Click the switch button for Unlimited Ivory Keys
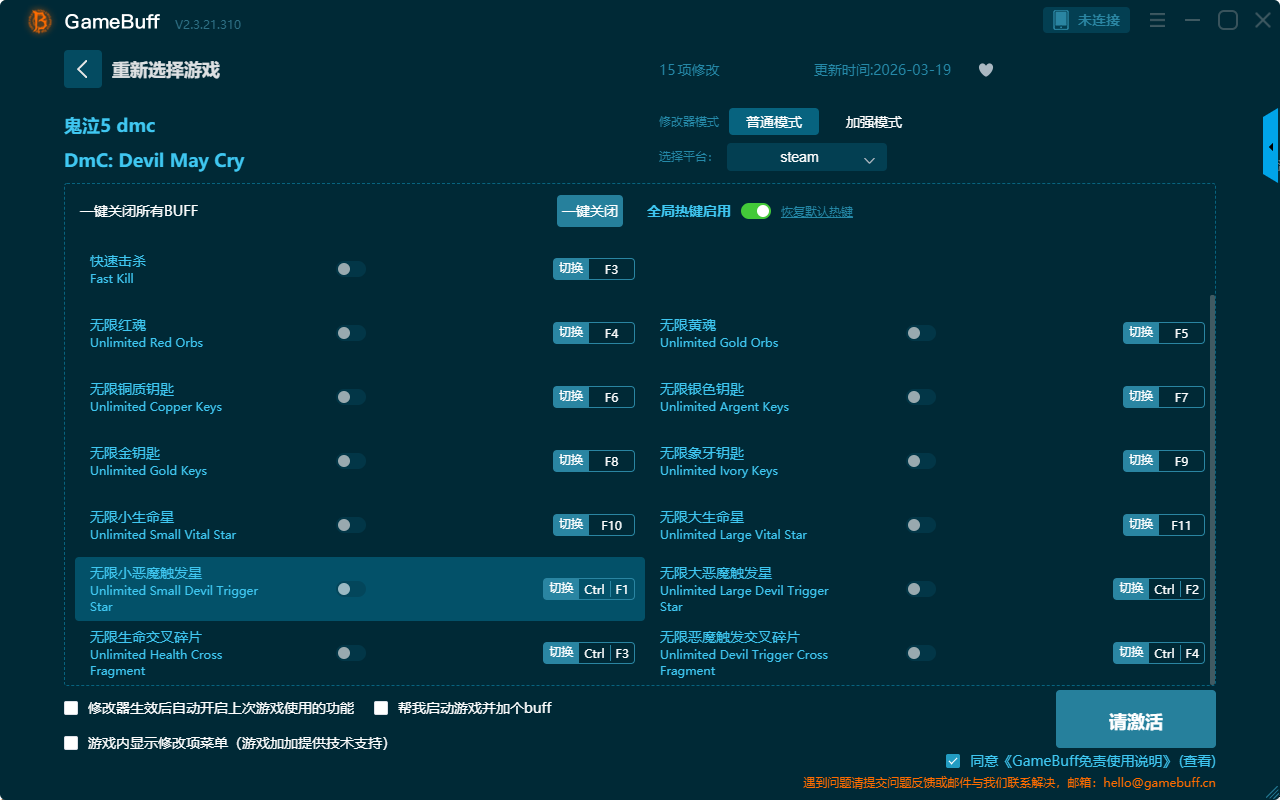The image size is (1280, 800). (1141, 461)
